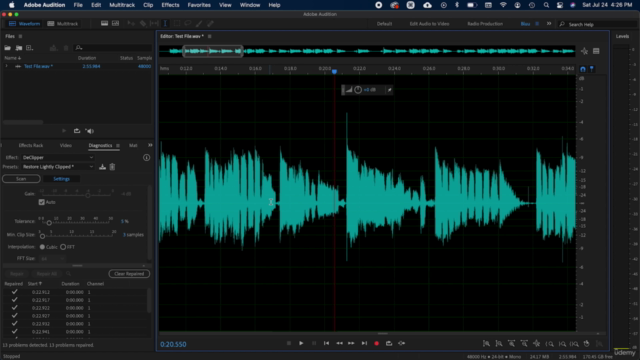The height and width of the screenshot is (360, 640).
Task: Show the Spectral Frequency Display
Action: pos(104,24)
